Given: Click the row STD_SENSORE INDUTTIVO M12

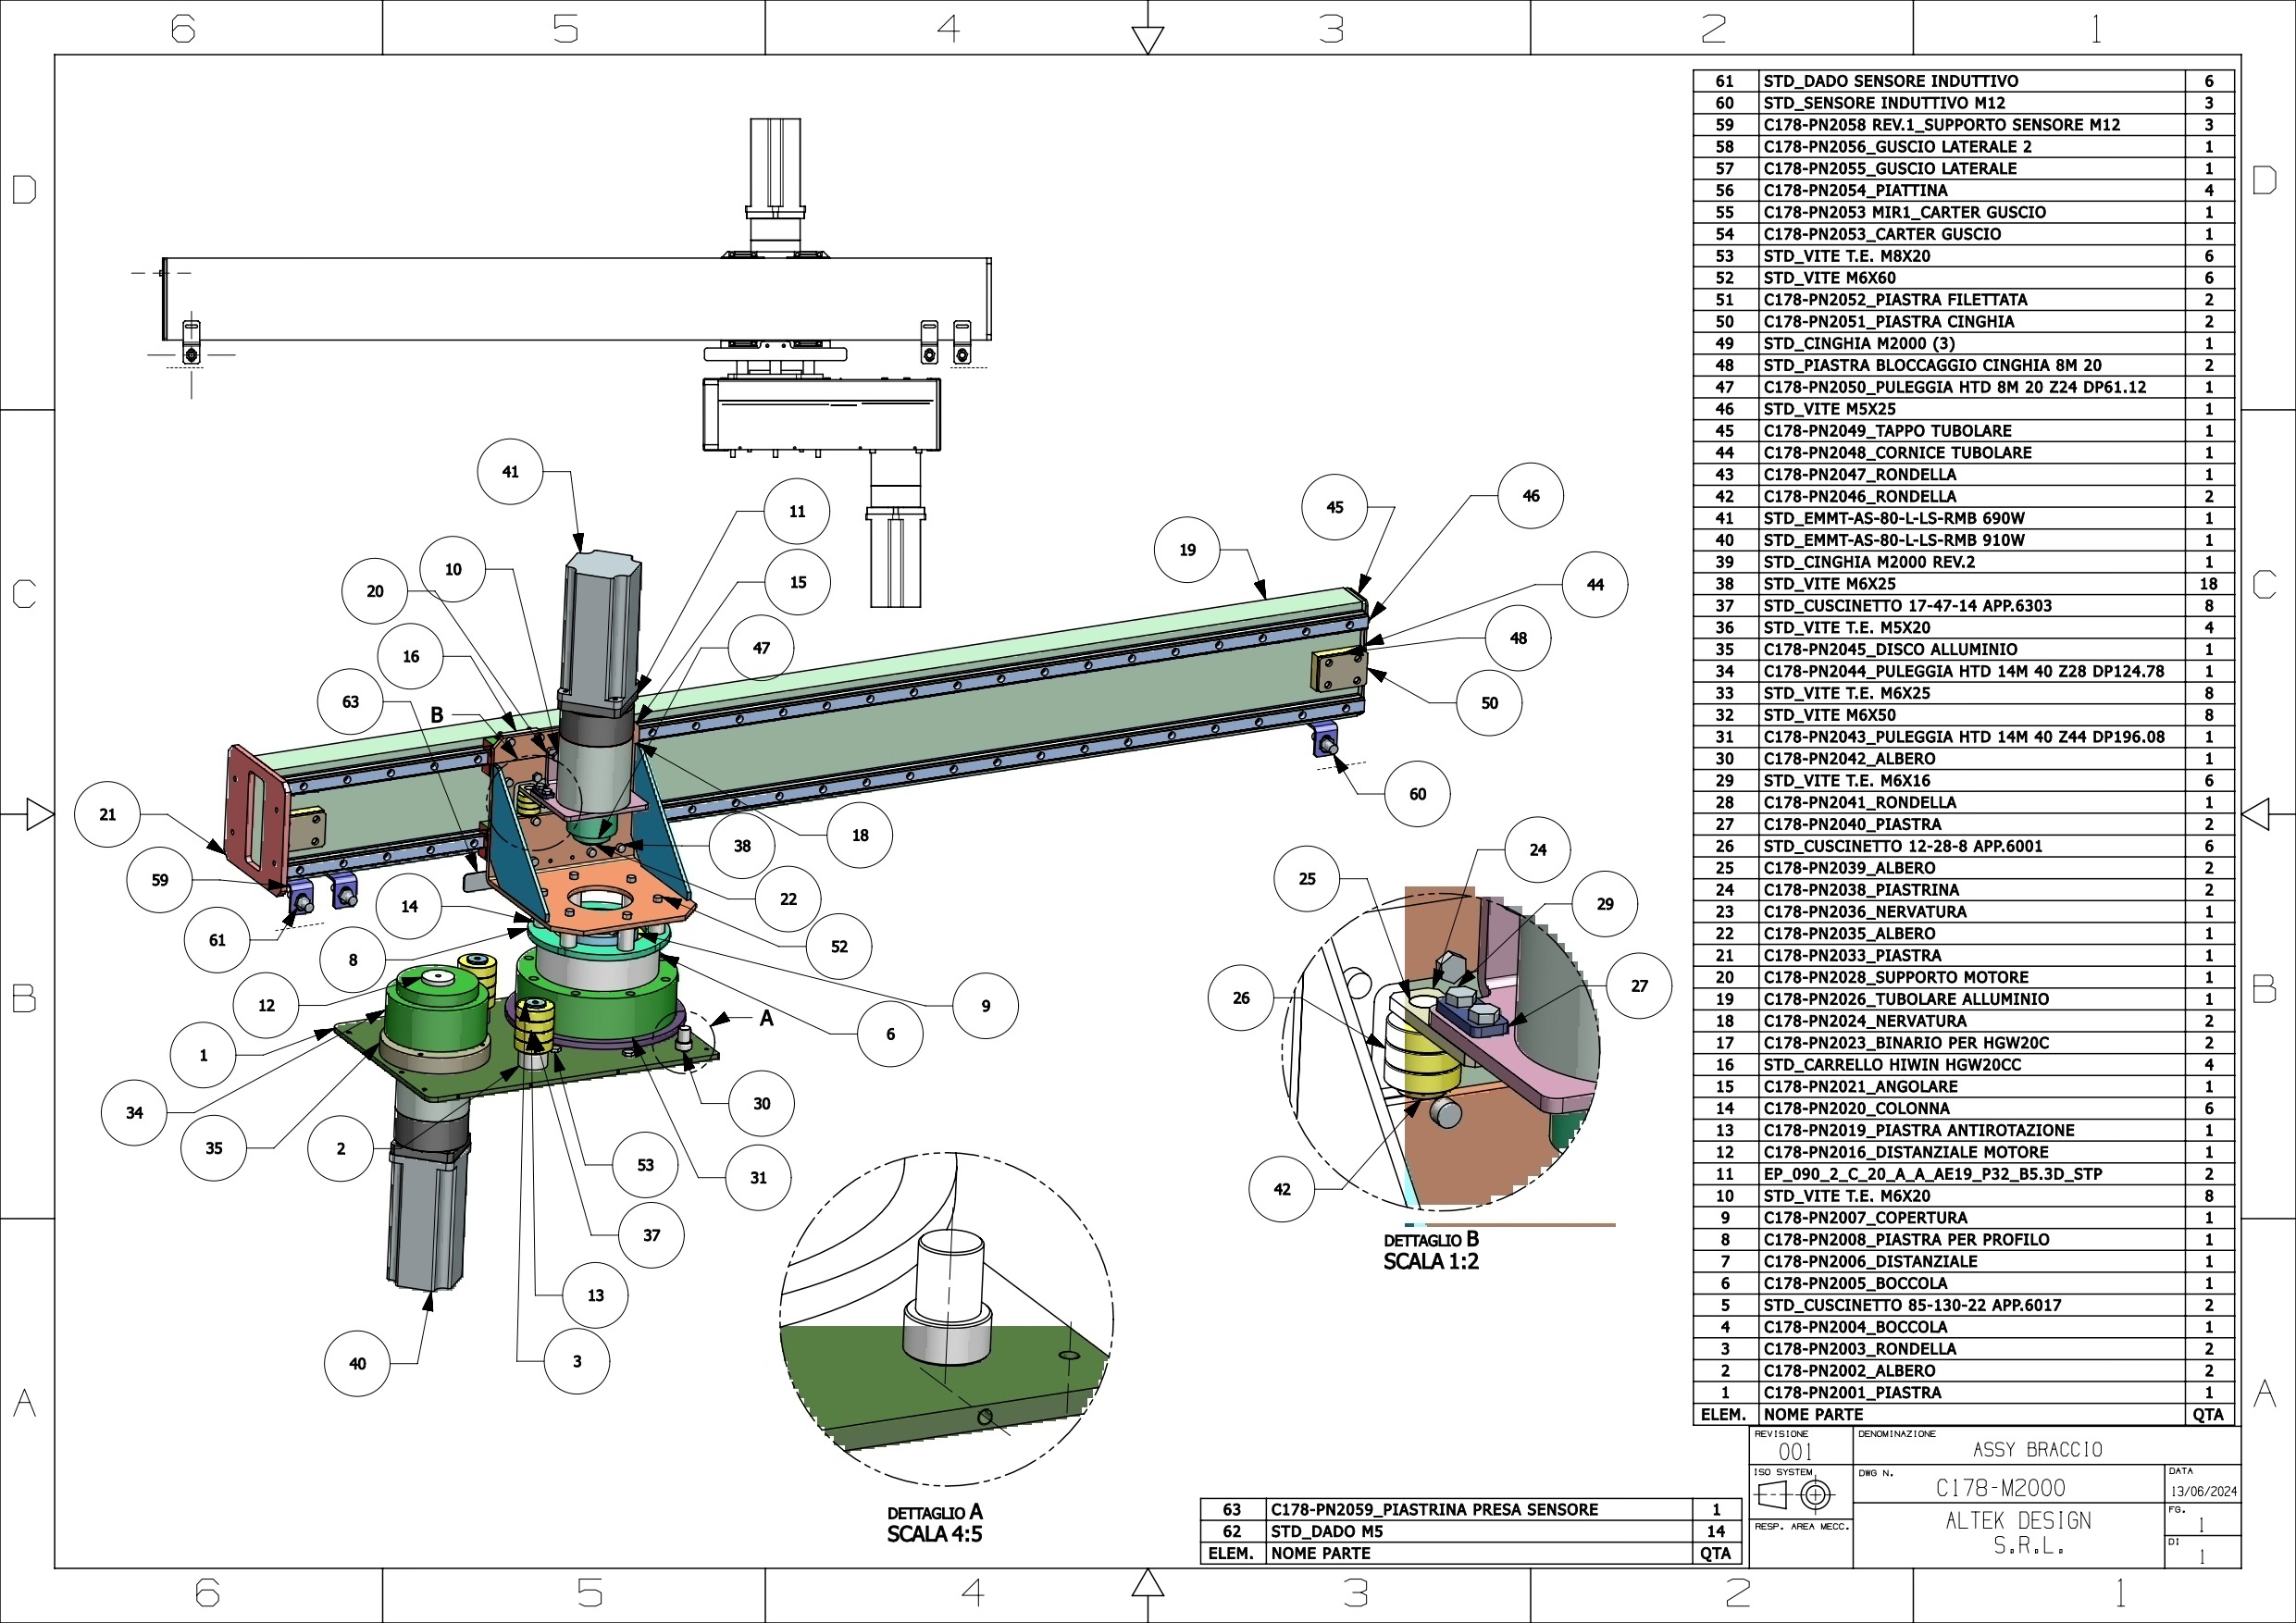Looking at the screenshot, I should [1964, 103].
